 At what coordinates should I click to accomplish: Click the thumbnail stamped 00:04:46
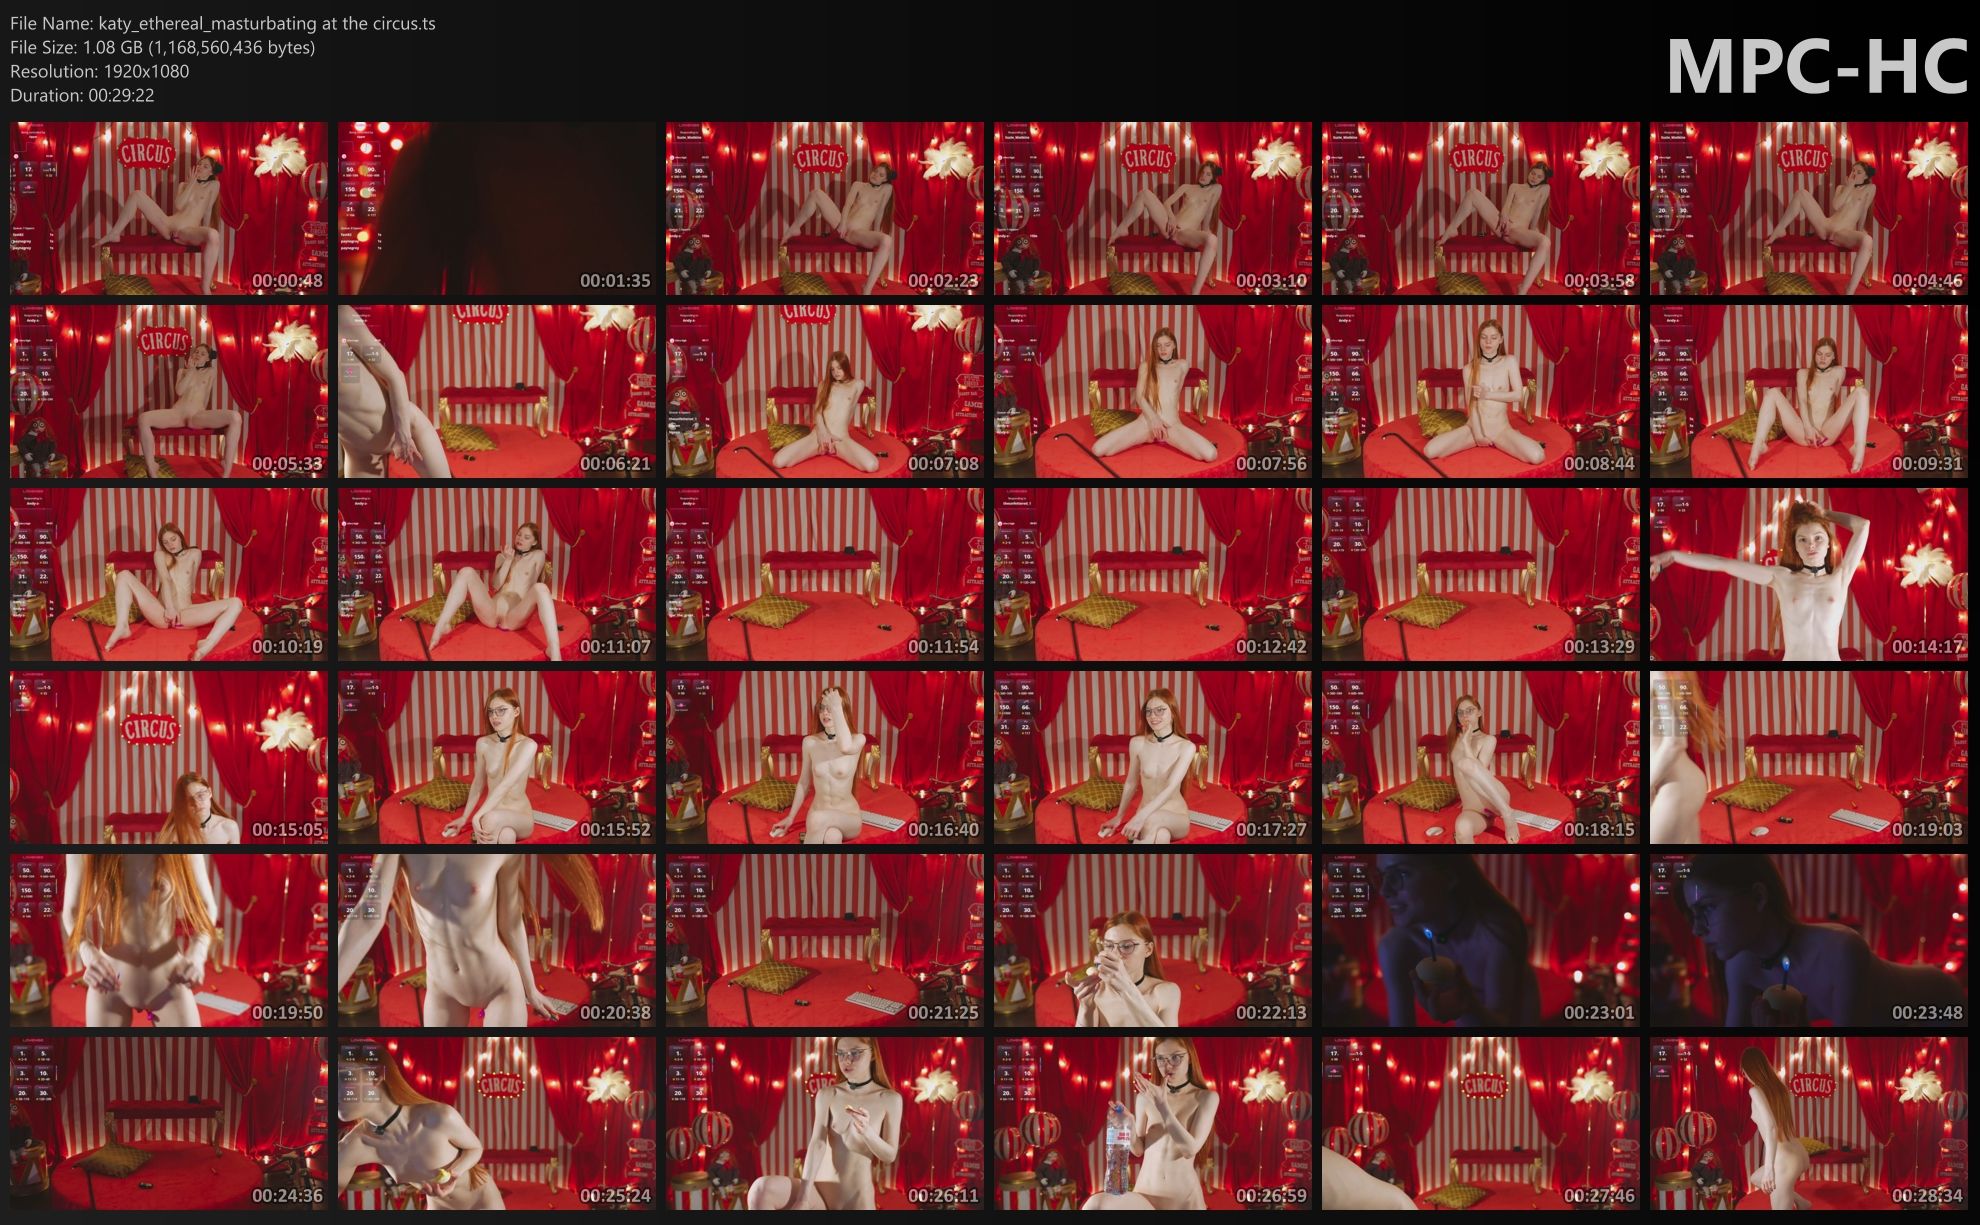(1809, 209)
